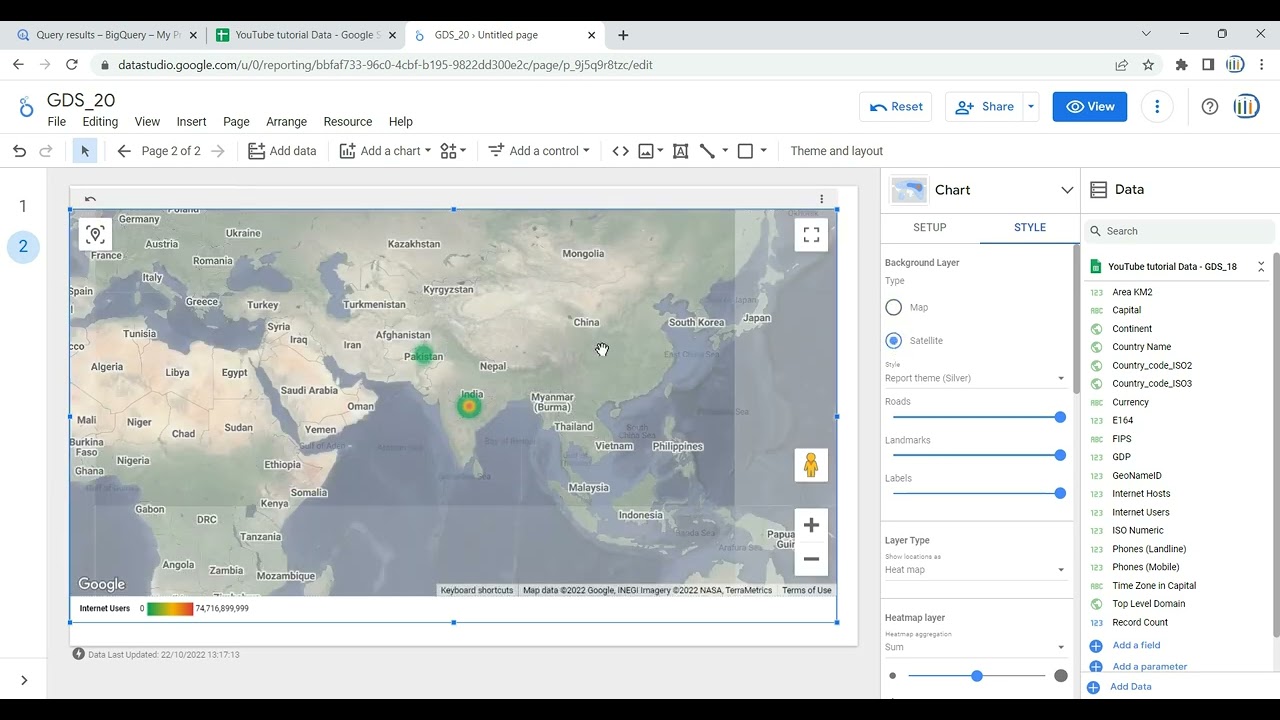This screenshot has width=1280, height=720.
Task: Open the community visualizations icon
Action: pyautogui.click(x=453, y=151)
